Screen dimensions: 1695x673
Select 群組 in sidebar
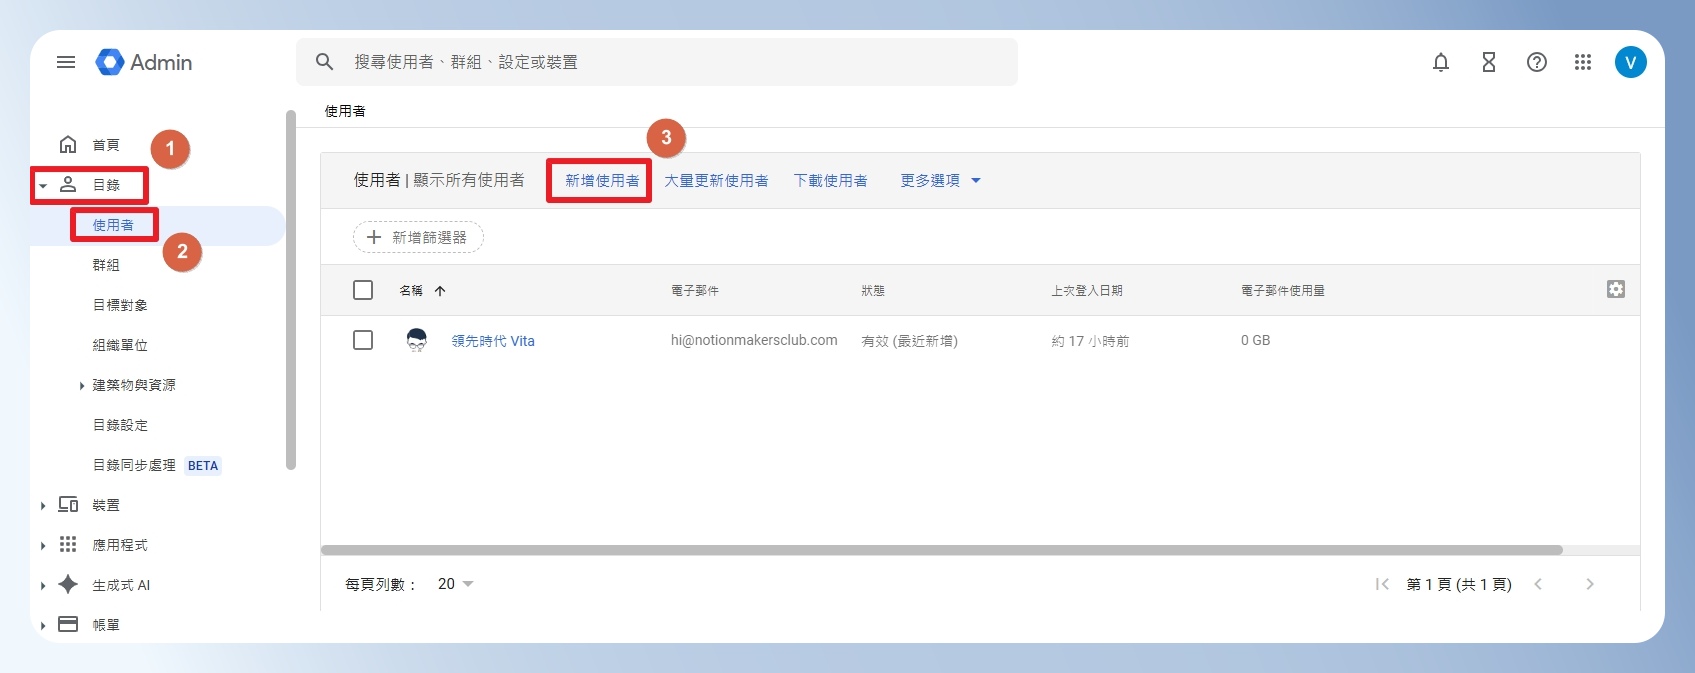coord(106,265)
